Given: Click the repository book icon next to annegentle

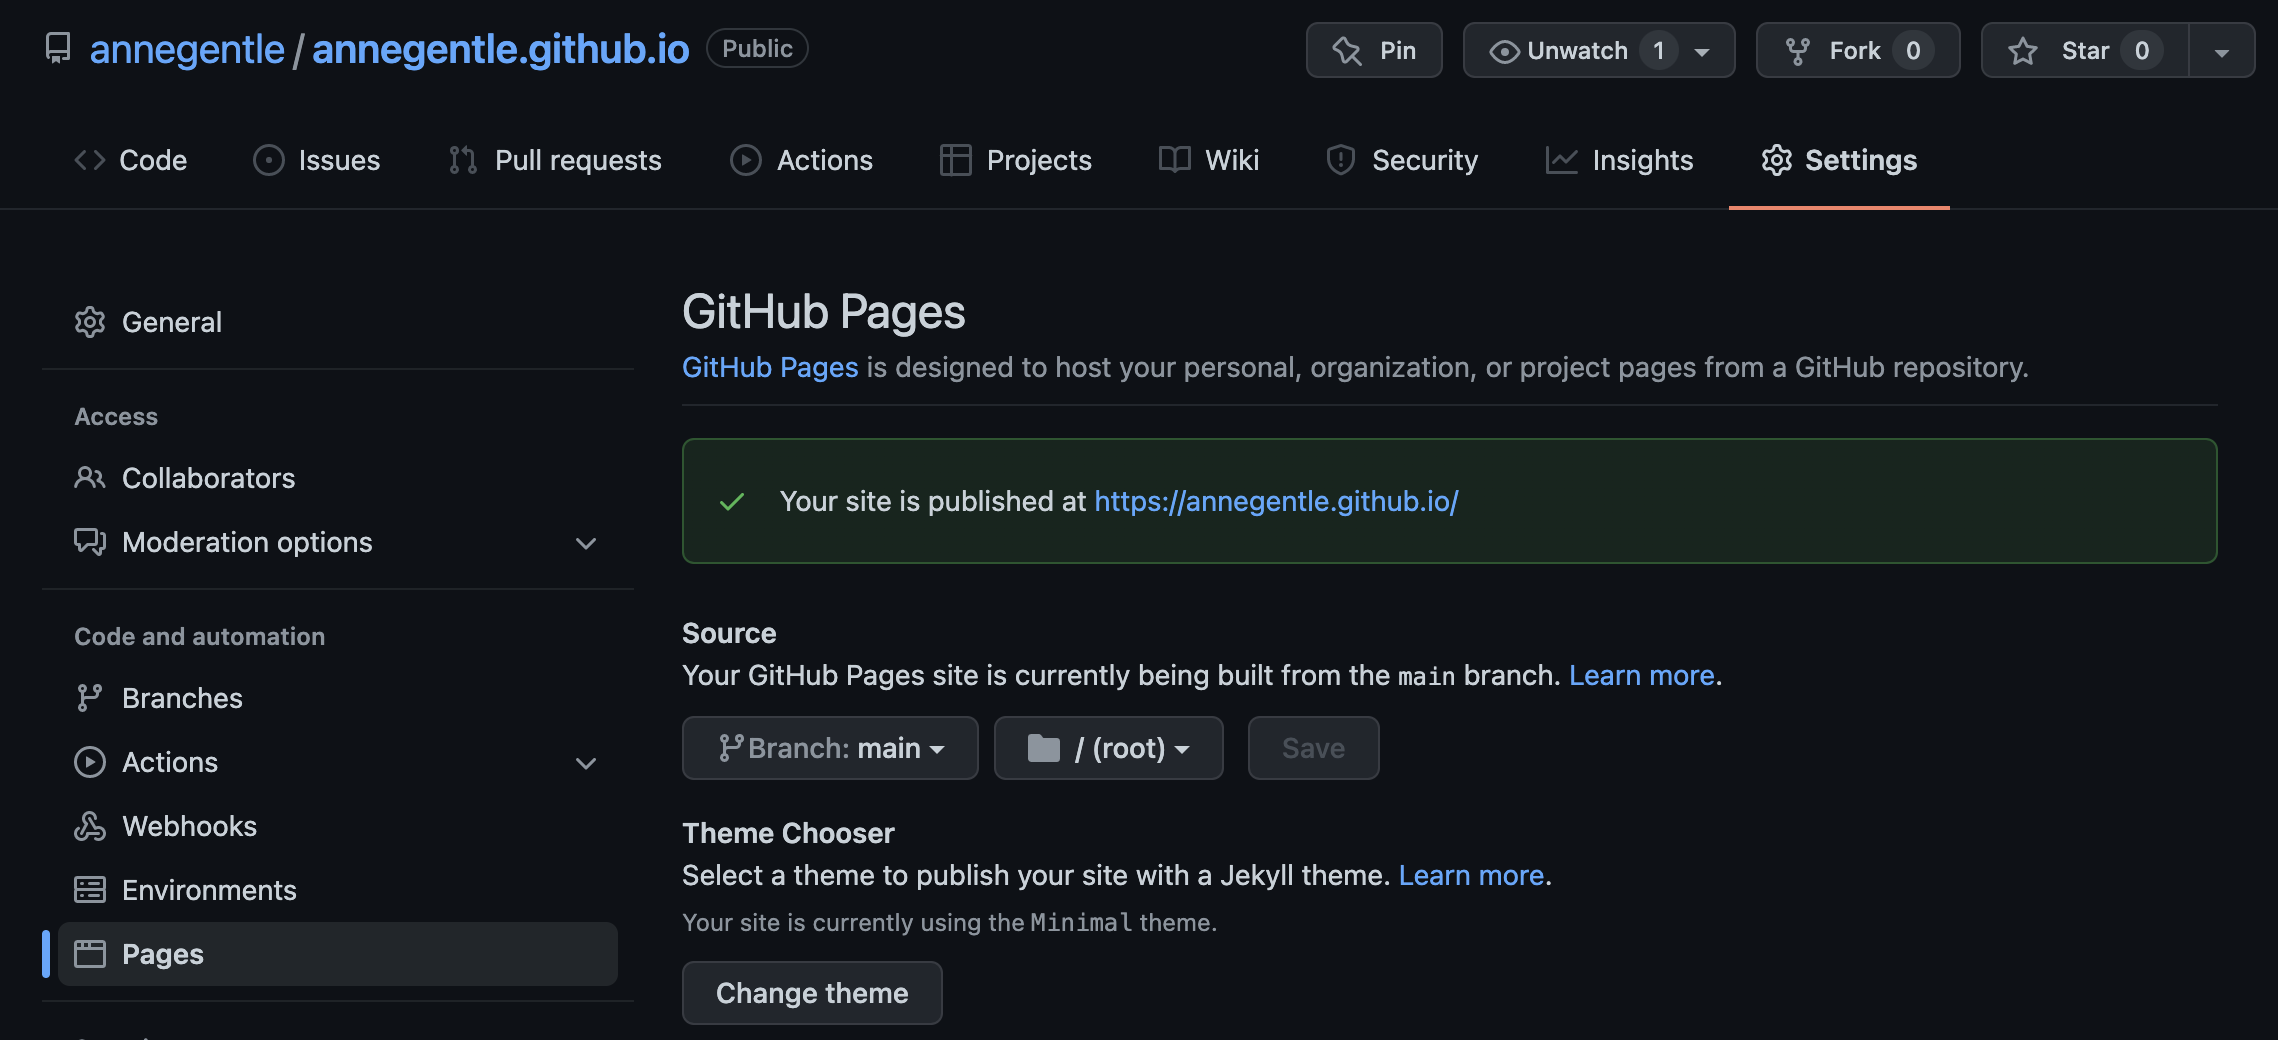Looking at the screenshot, I should pyautogui.click(x=57, y=47).
